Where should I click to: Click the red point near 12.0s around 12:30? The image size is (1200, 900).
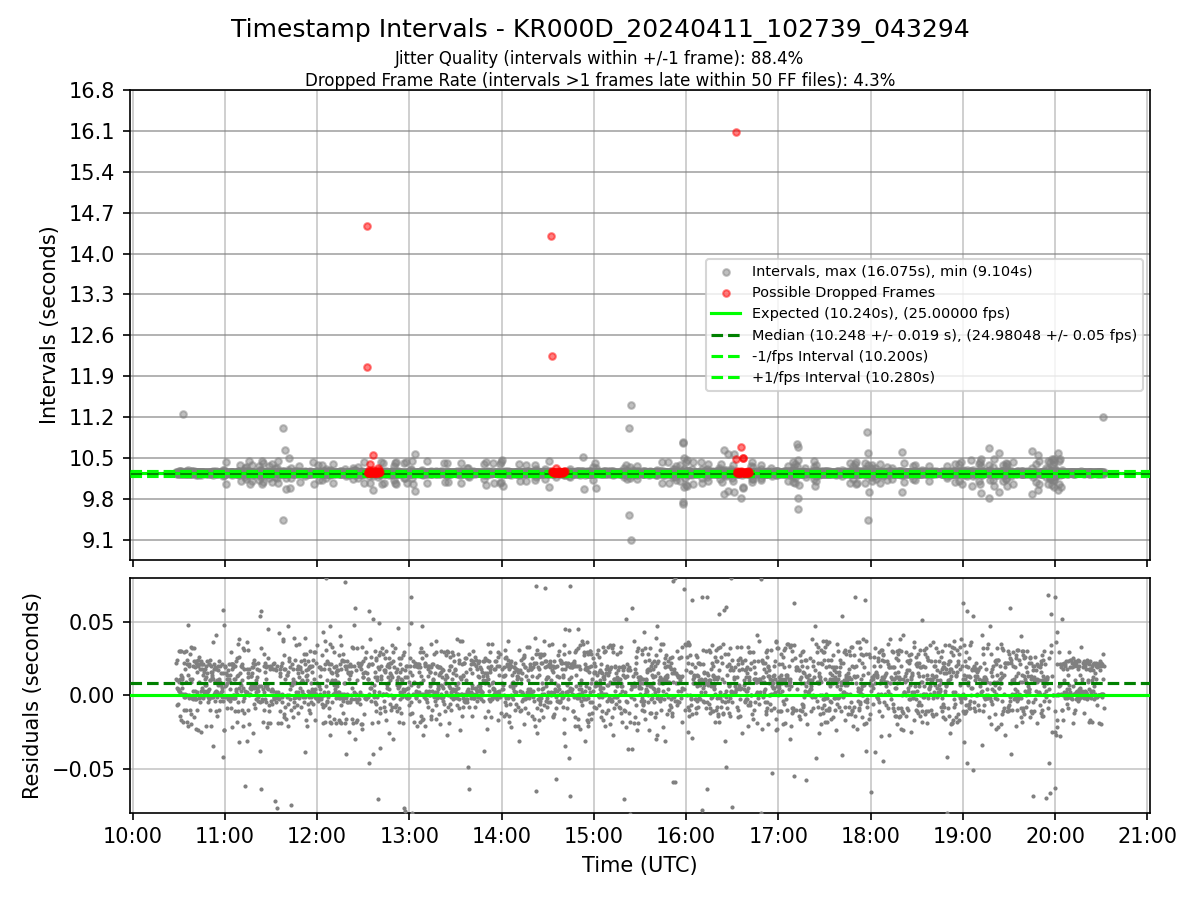(367, 367)
